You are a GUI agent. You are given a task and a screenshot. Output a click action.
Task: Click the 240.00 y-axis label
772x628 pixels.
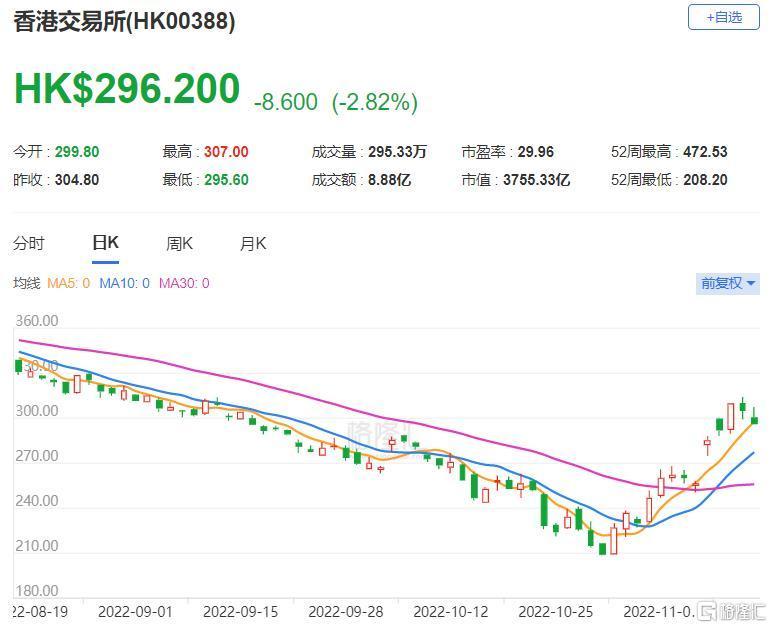coord(37,501)
